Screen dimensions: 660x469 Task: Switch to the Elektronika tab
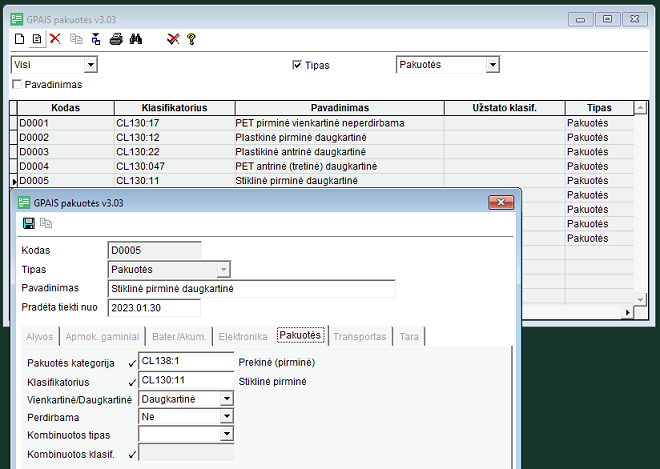coord(243,336)
